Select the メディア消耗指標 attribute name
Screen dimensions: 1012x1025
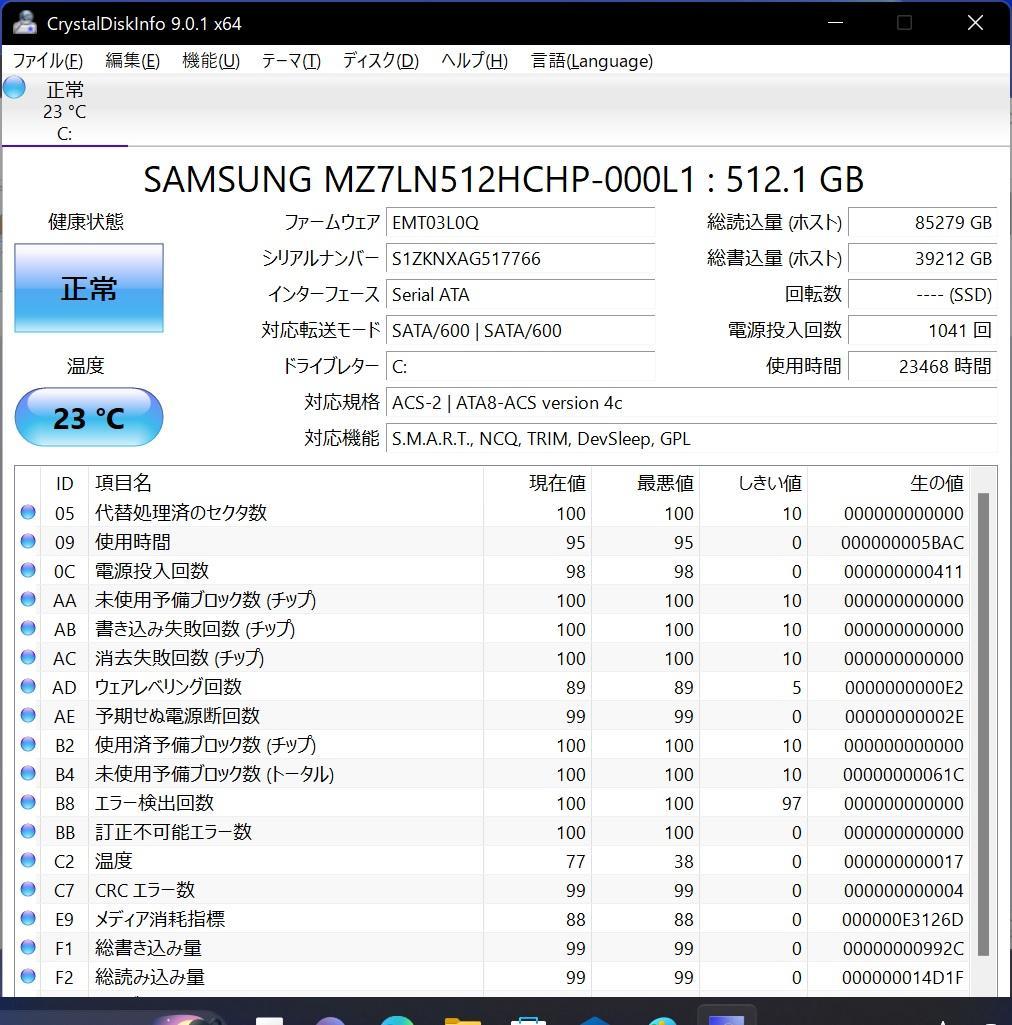(x=160, y=918)
